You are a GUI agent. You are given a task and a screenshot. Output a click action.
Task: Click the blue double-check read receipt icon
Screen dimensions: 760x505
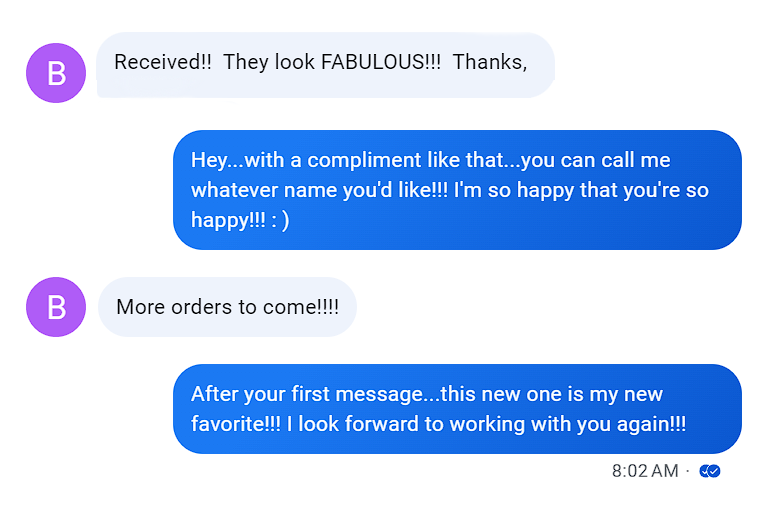point(710,471)
